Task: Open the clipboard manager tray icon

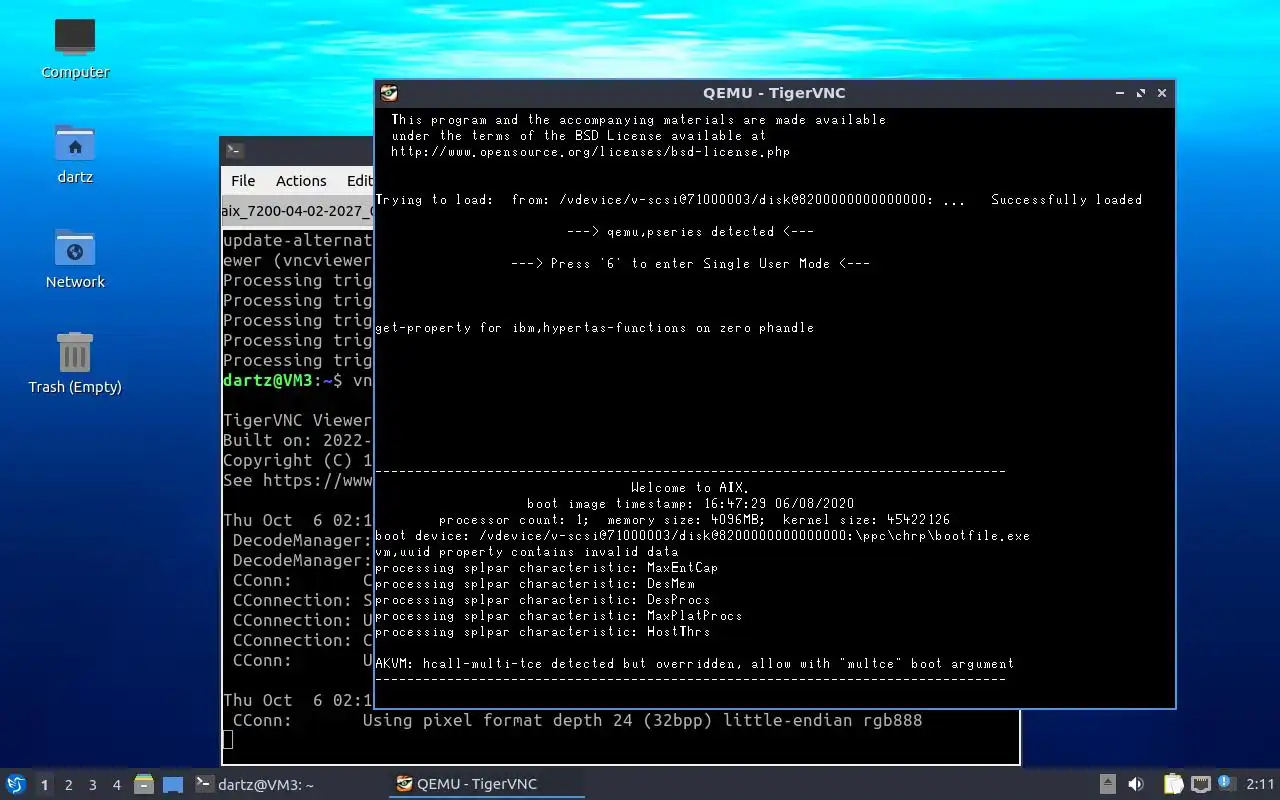Action: (x=1173, y=784)
